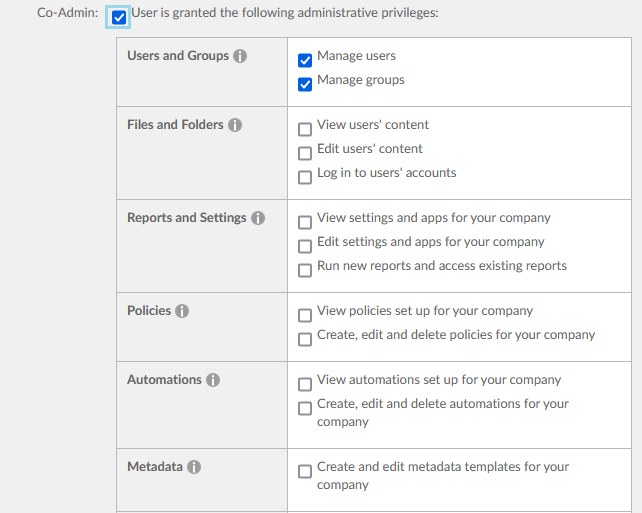
Task: Uncheck the Manage users checkbox
Action: click(305, 60)
